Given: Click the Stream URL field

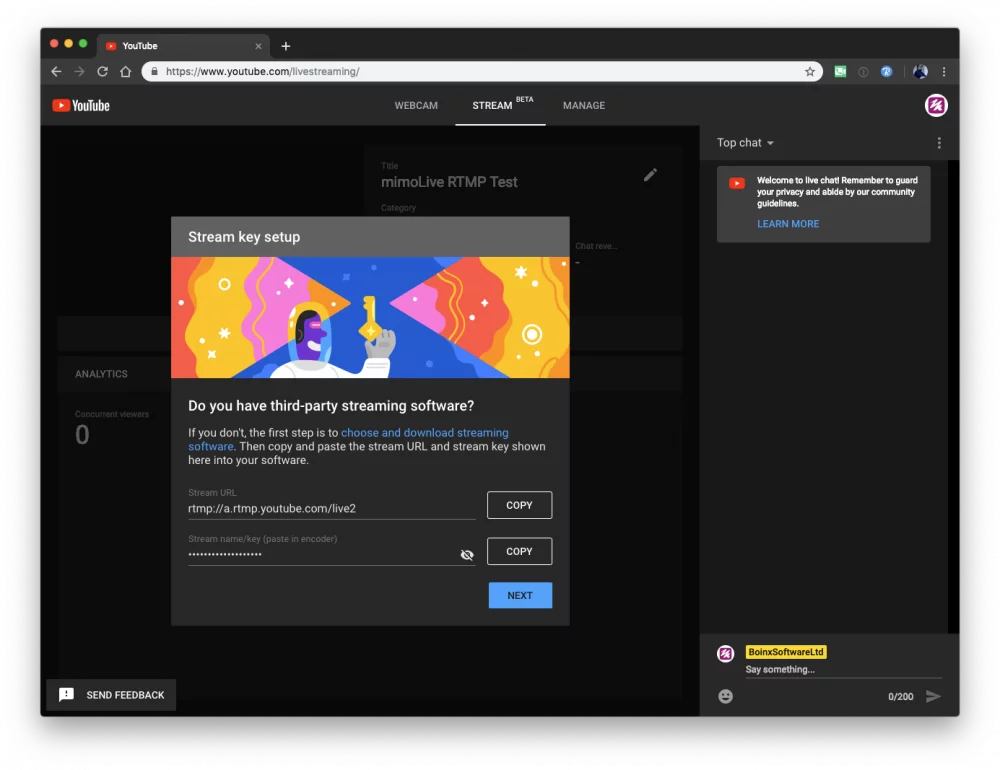Looking at the screenshot, I should tap(332, 508).
